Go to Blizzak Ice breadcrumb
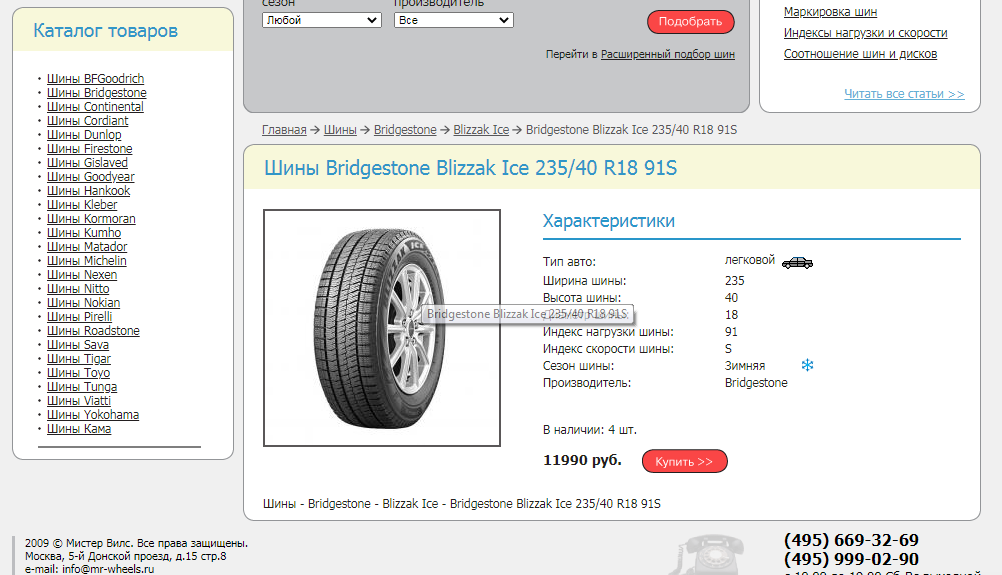 click(481, 130)
